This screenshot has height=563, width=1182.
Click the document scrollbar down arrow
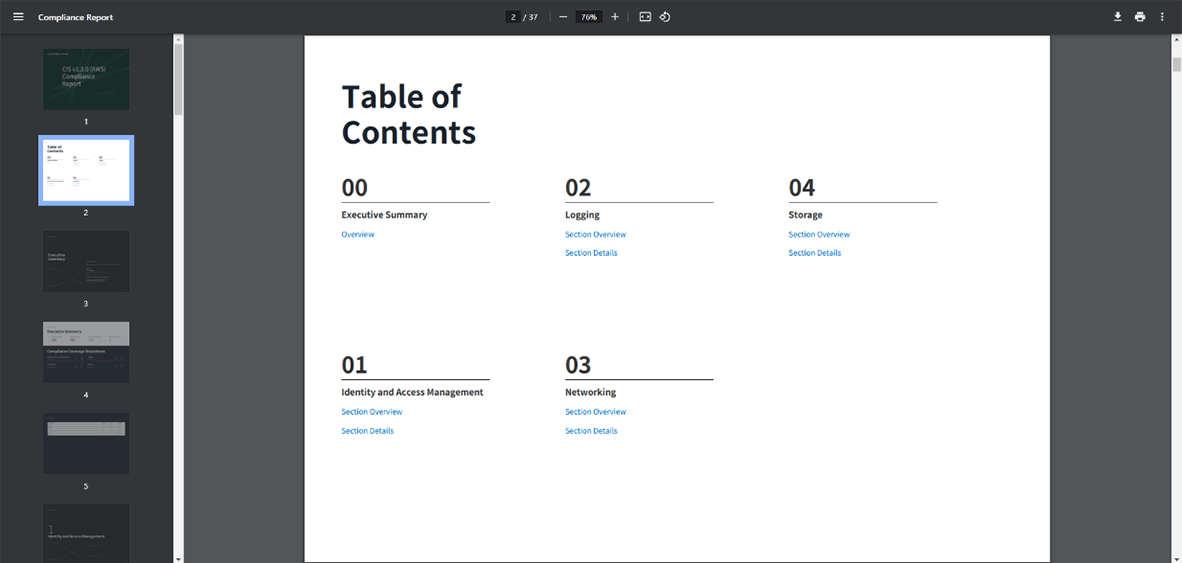(x=1177, y=558)
